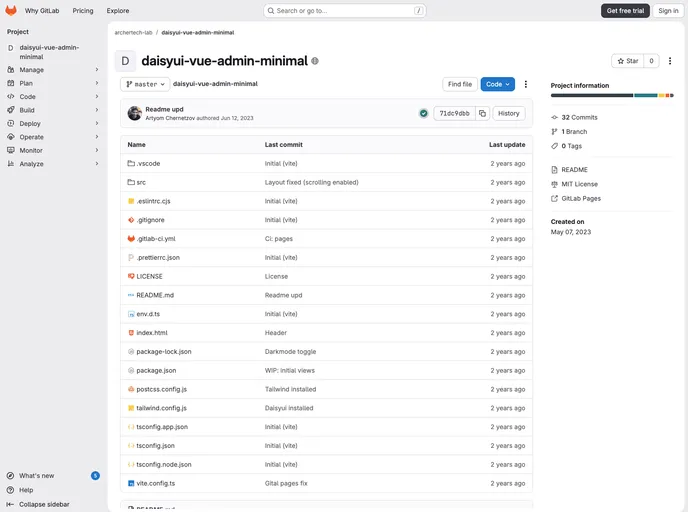Click the postcss.config.js file icon
The image size is (688, 512).
click(x=131, y=389)
